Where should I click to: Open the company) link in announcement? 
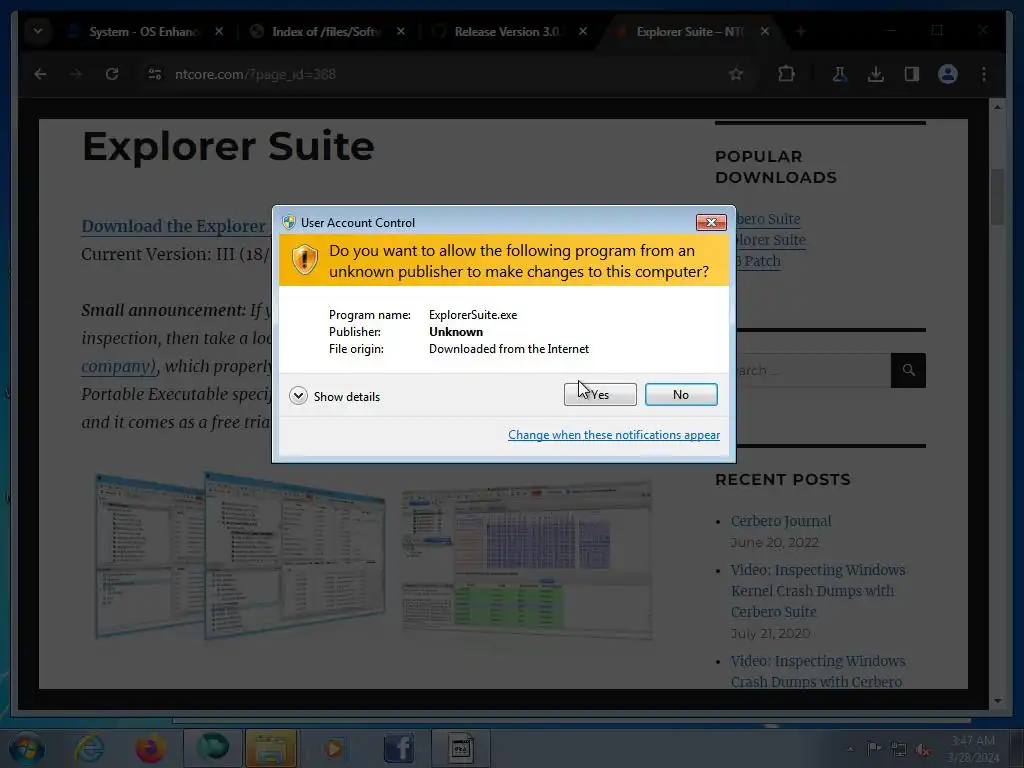(118, 366)
